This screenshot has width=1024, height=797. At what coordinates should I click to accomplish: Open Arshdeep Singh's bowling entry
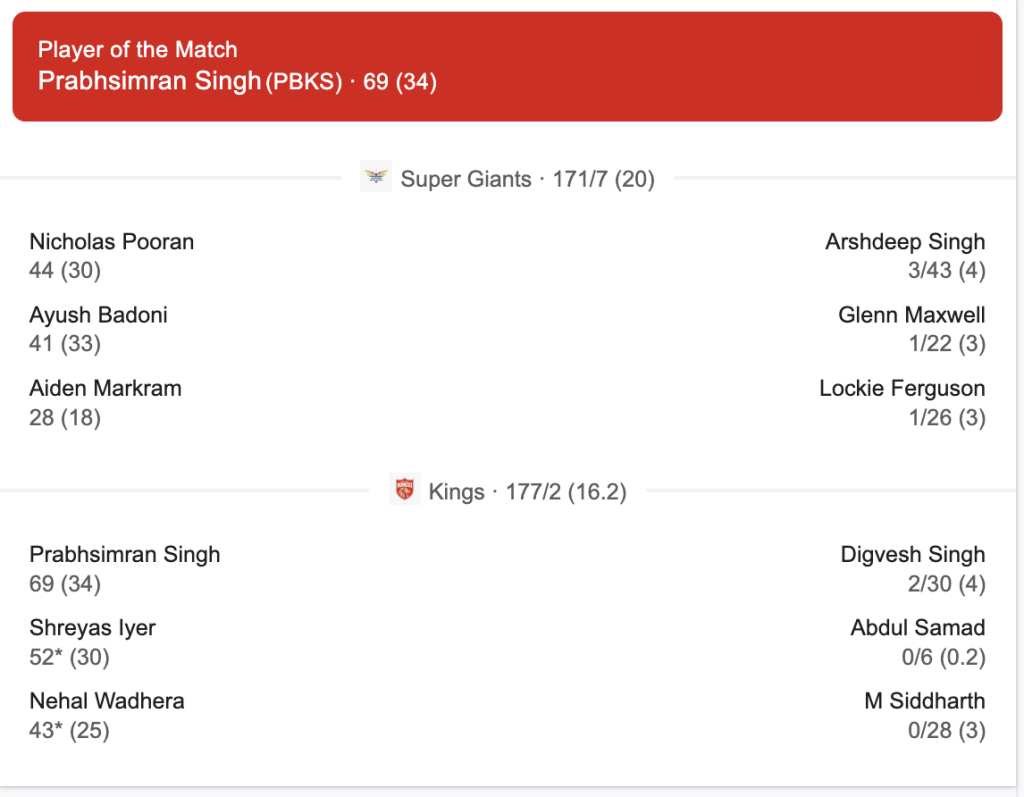(x=905, y=242)
